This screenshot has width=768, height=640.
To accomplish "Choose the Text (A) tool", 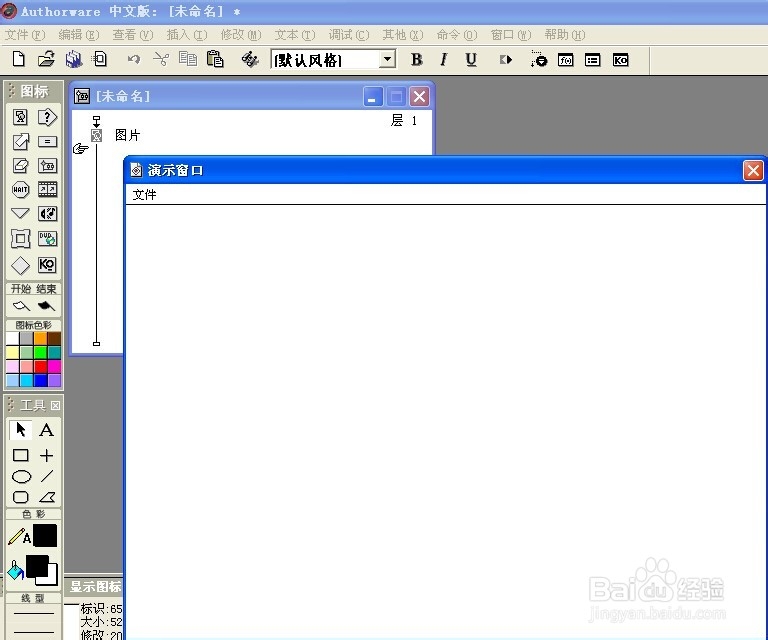I will click(47, 429).
